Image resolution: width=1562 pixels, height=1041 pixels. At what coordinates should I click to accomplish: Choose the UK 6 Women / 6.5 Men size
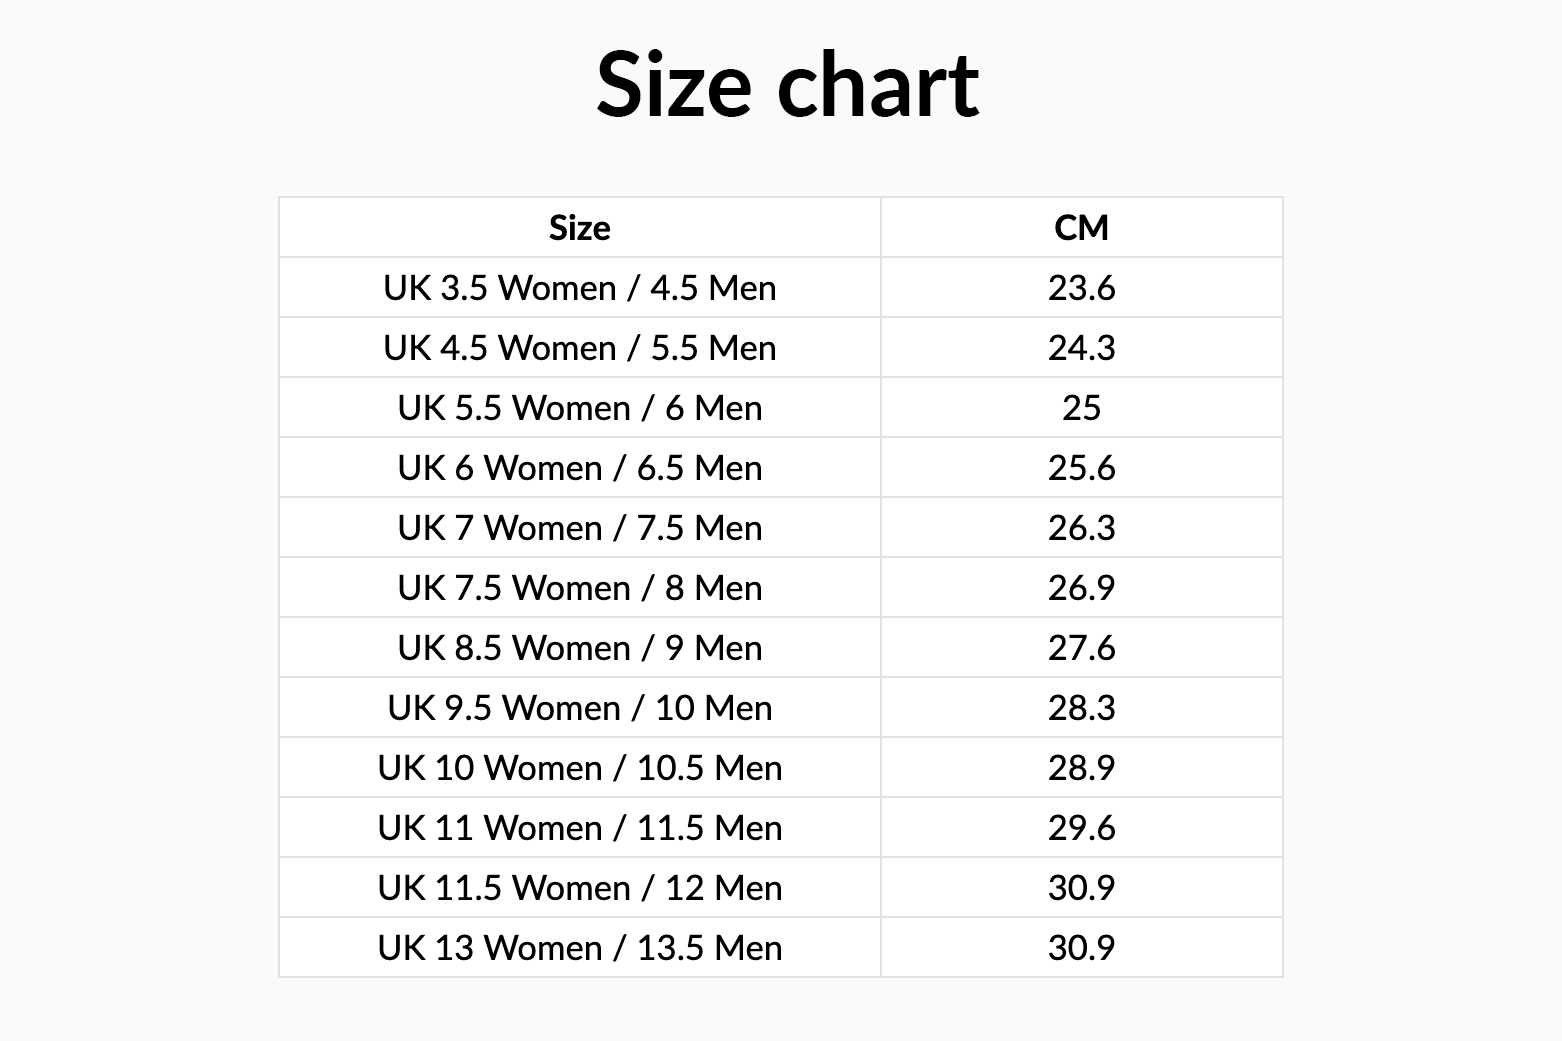coord(579,468)
